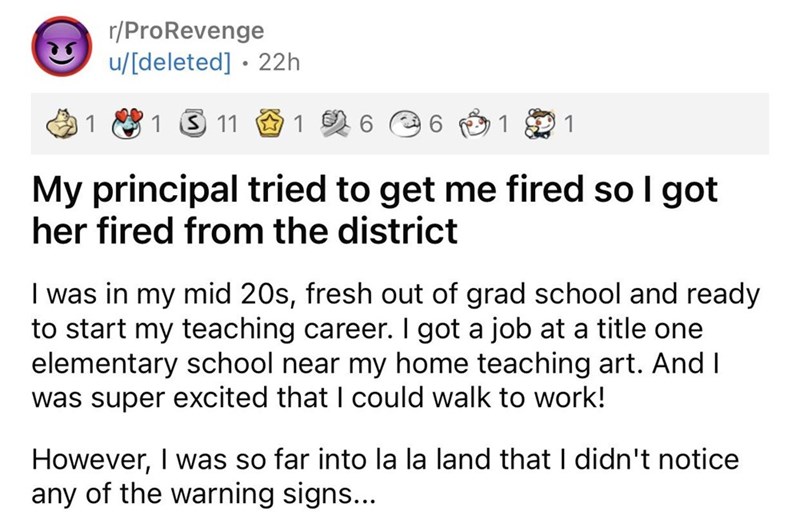Image resolution: width=800 pixels, height=520 pixels.
Task: Click the Snoo facepalm award icon
Action: pyautogui.click(x=473, y=125)
